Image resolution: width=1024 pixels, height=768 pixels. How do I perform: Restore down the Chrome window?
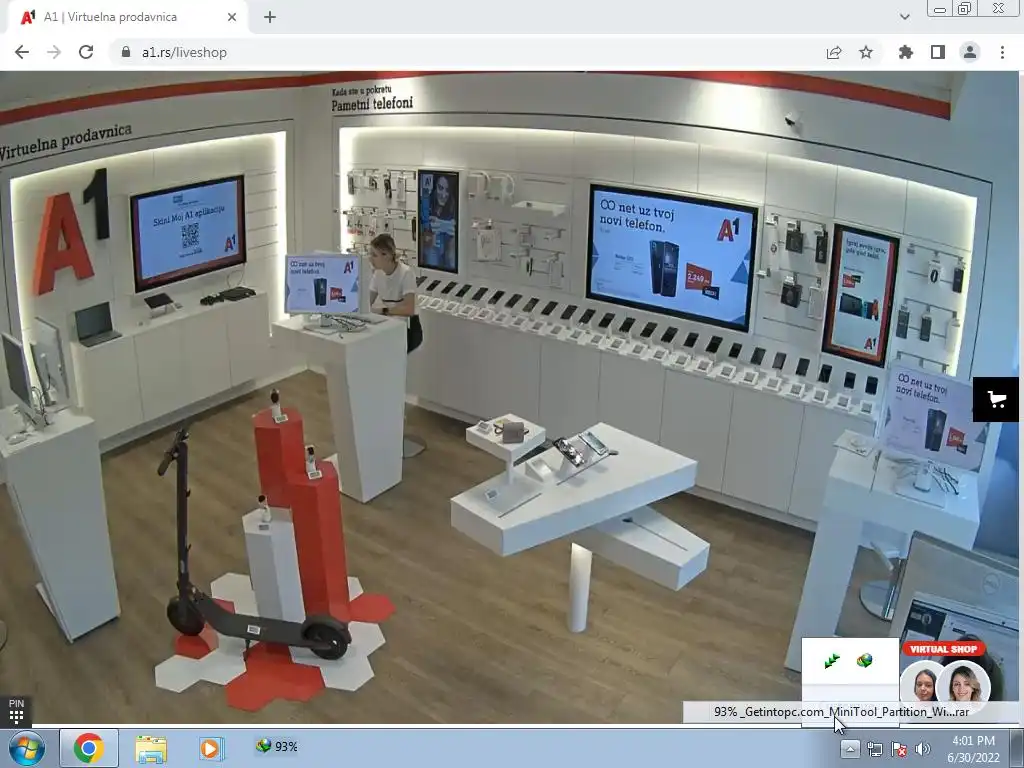965,8
